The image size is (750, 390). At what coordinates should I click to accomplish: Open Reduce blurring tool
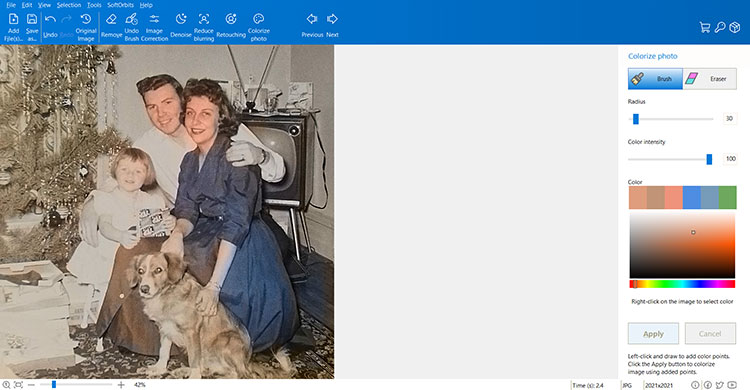coord(204,27)
